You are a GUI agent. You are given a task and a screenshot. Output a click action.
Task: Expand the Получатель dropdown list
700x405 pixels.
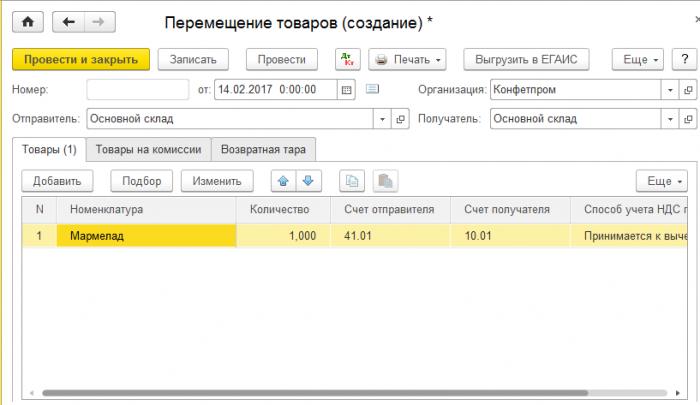(x=670, y=119)
